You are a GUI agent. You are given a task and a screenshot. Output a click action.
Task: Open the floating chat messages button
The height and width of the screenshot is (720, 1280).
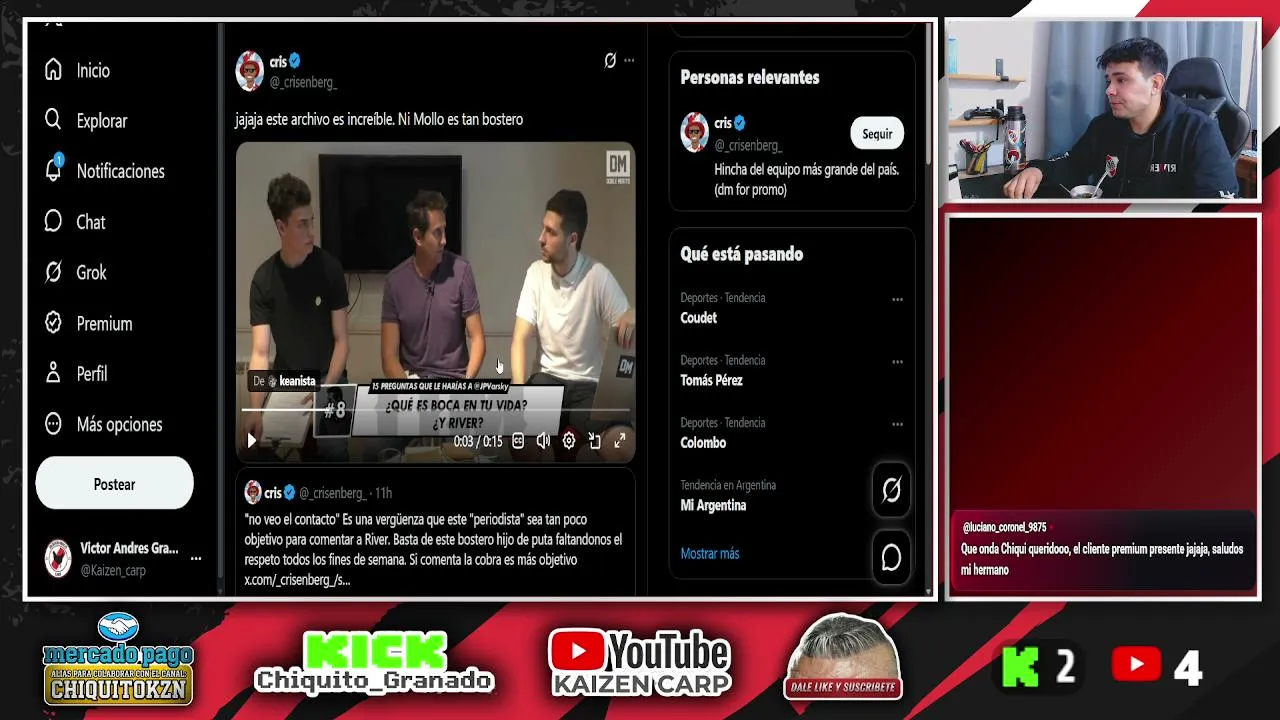(x=891, y=557)
